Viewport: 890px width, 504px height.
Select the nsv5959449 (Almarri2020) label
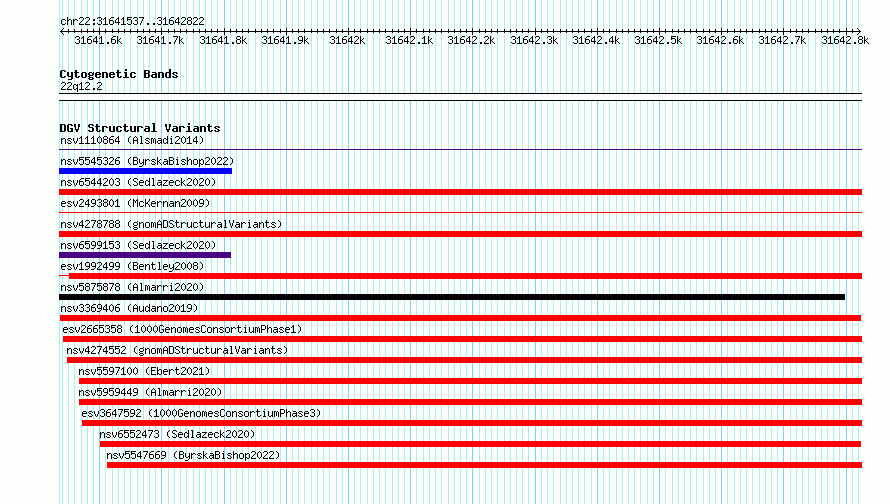(150, 392)
